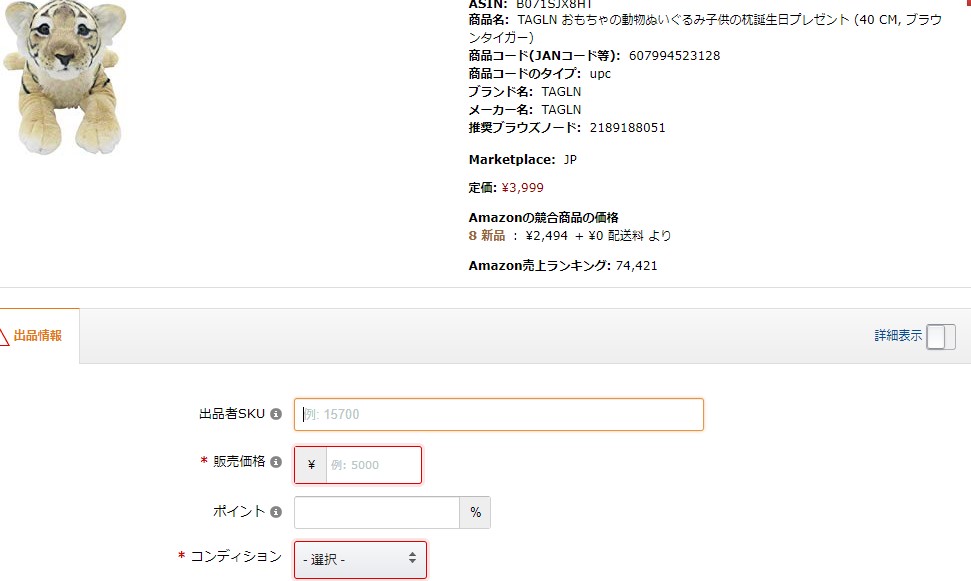Click the コンディション field label
Image resolution: width=971 pixels, height=581 pixels.
pyautogui.click(x=236, y=556)
